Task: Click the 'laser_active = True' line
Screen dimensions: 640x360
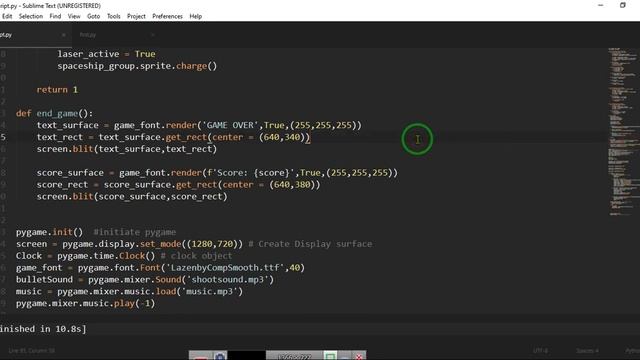Action: point(106,54)
